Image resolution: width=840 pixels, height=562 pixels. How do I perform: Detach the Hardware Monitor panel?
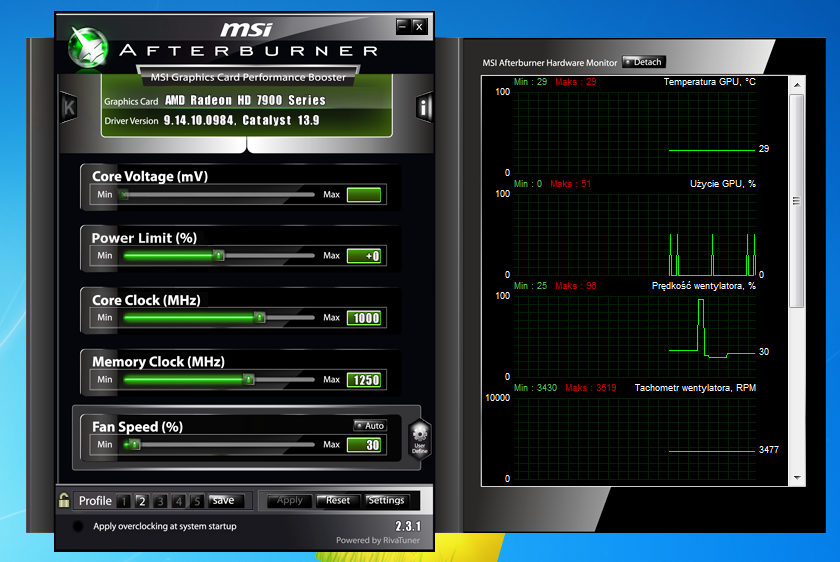[x=643, y=62]
